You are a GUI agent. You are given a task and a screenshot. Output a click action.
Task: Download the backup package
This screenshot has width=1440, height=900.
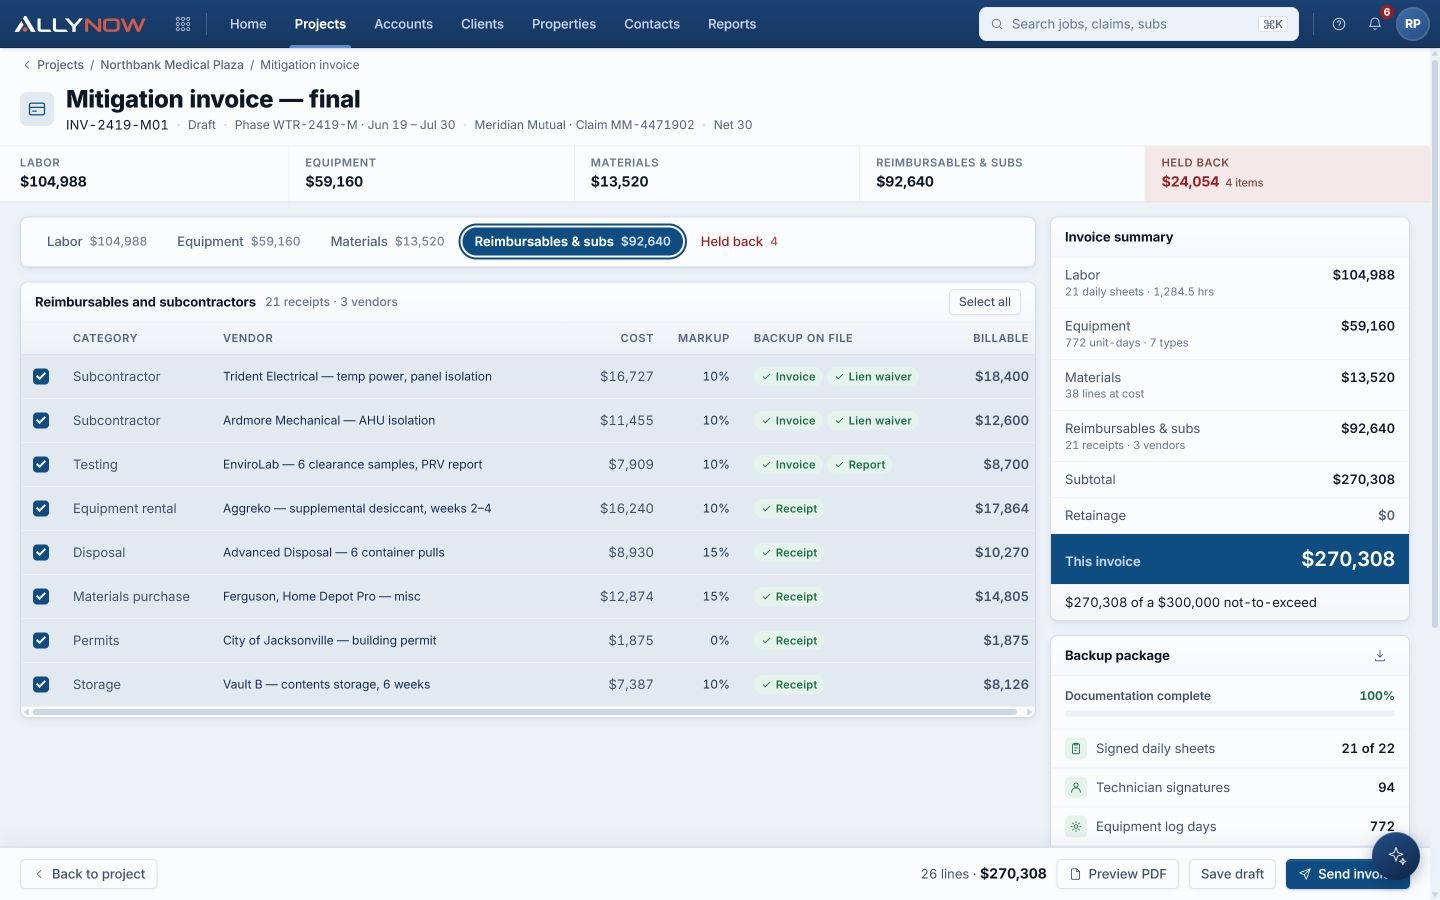1380,656
